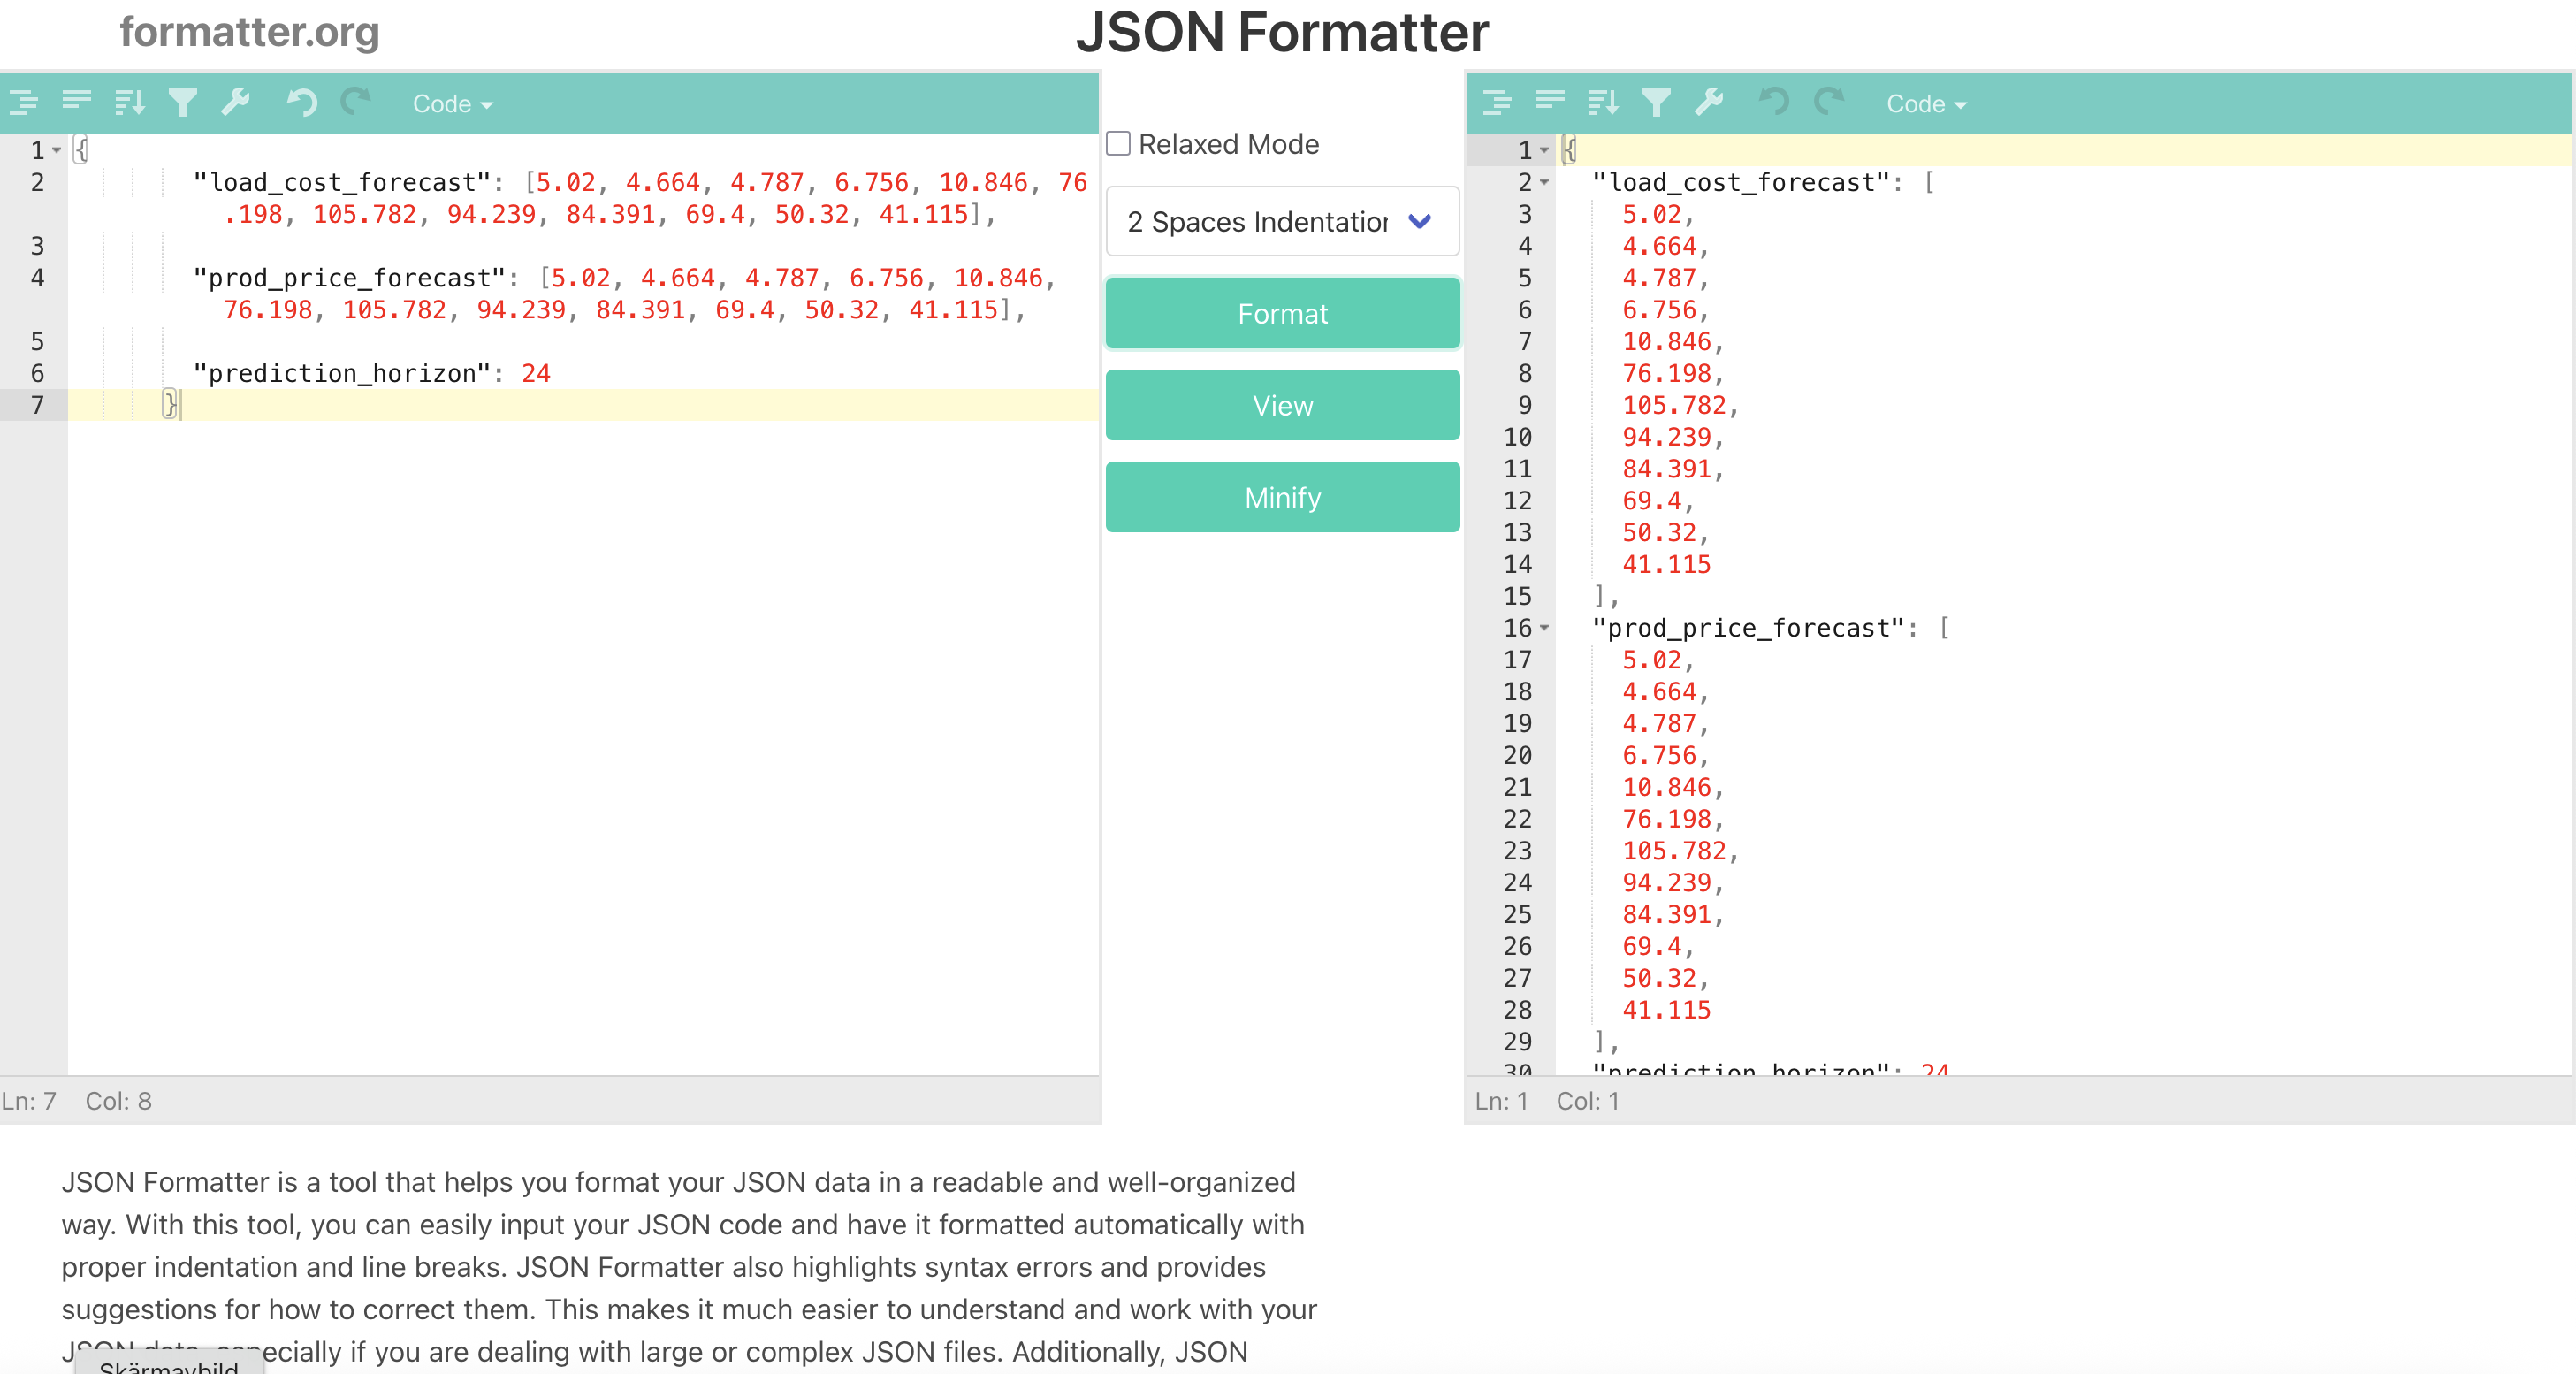Click value 5.02 on right editor line 3
The width and height of the screenshot is (2576, 1374).
pyautogui.click(x=1652, y=215)
